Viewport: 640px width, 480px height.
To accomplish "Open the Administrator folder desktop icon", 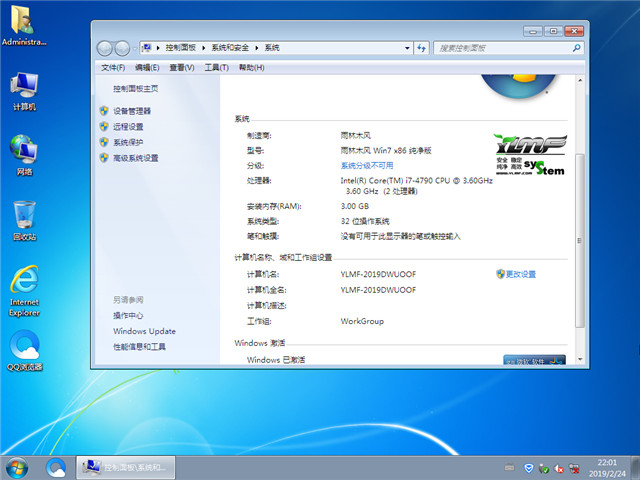I will 24,25.
